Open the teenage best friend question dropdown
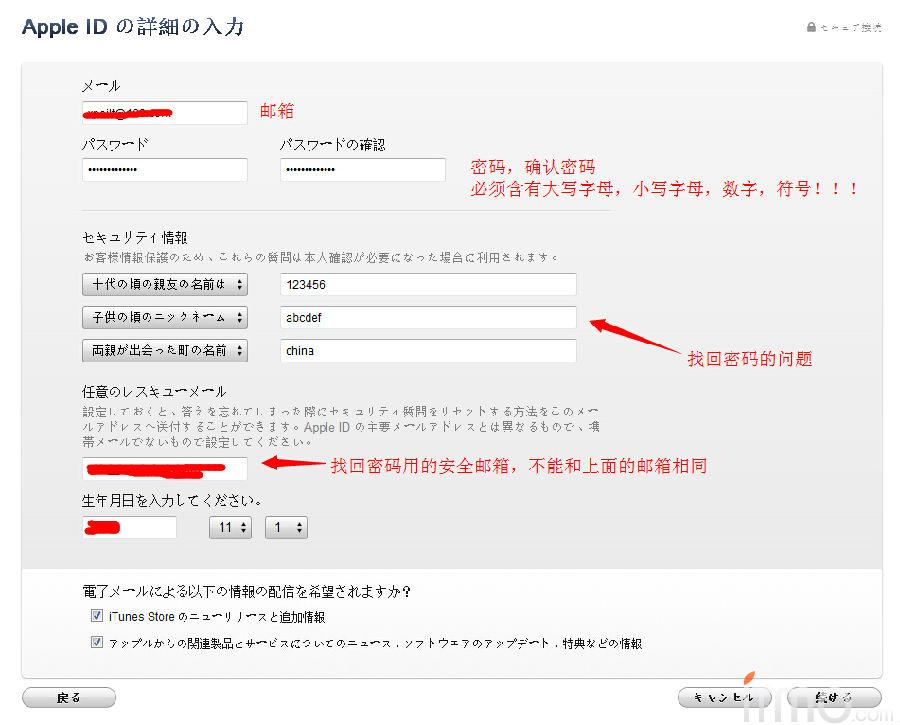The image size is (900, 725). pos(165,285)
